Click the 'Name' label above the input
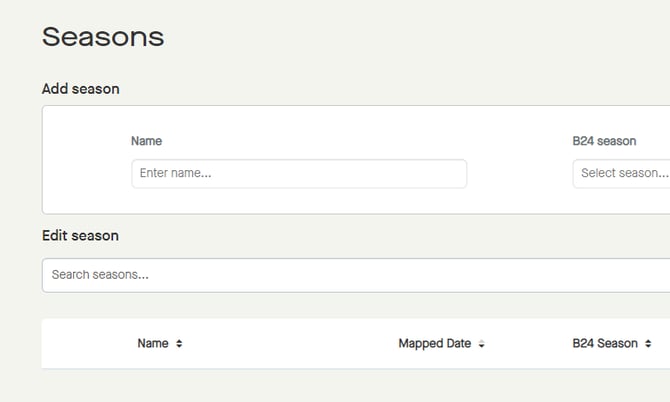This screenshot has width=670, height=402. click(x=146, y=141)
